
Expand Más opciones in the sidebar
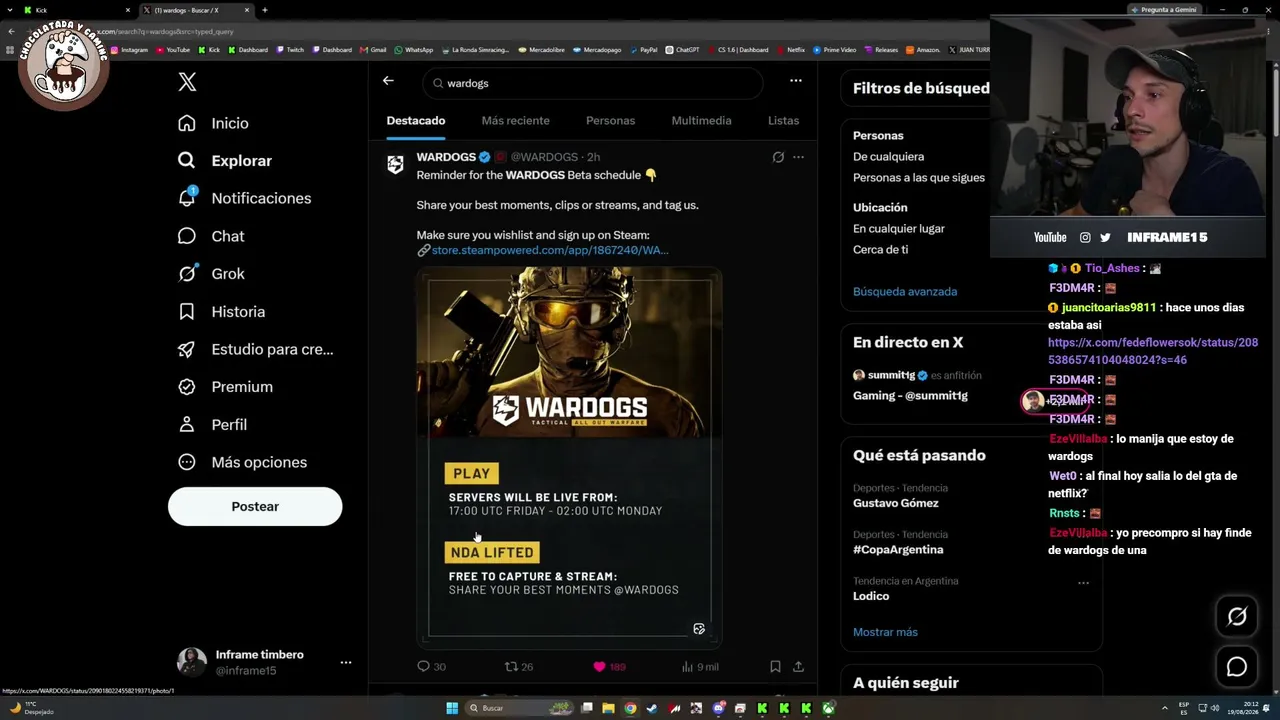point(242,462)
